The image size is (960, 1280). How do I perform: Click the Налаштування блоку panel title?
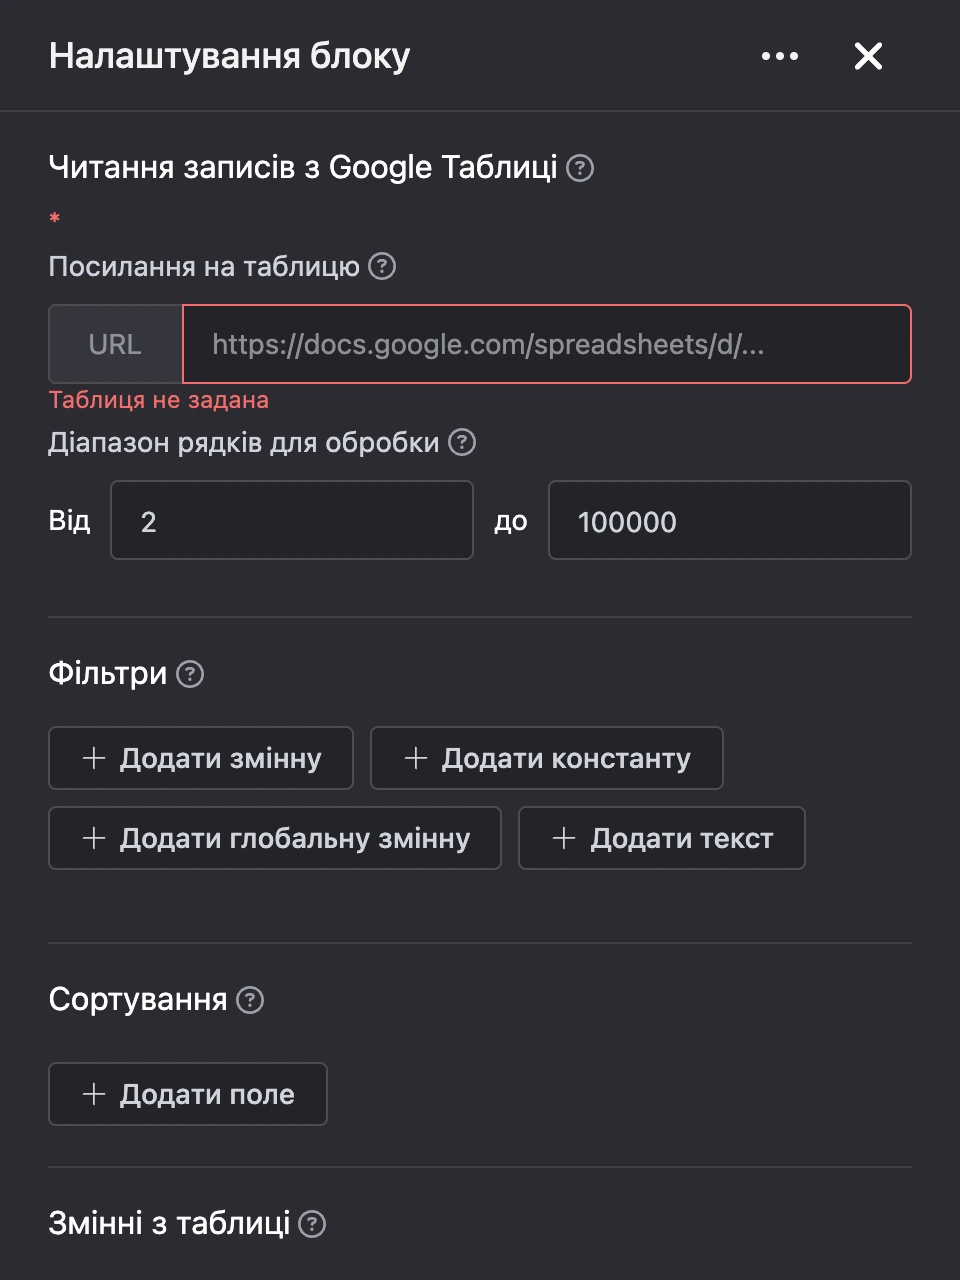[230, 56]
